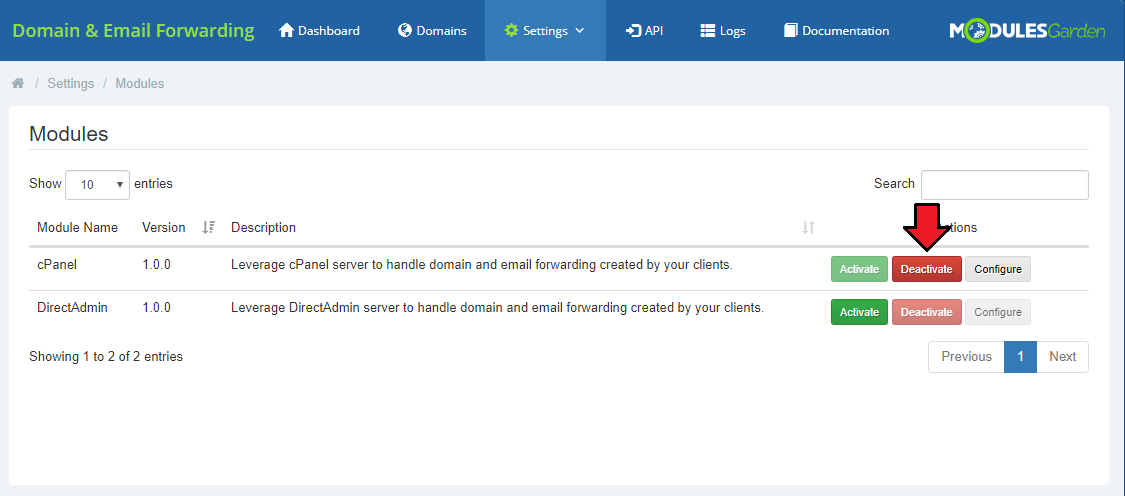Expand the Settings dropdown chevron
This screenshot has width=1125, height=496.
[x=580, y=31]
